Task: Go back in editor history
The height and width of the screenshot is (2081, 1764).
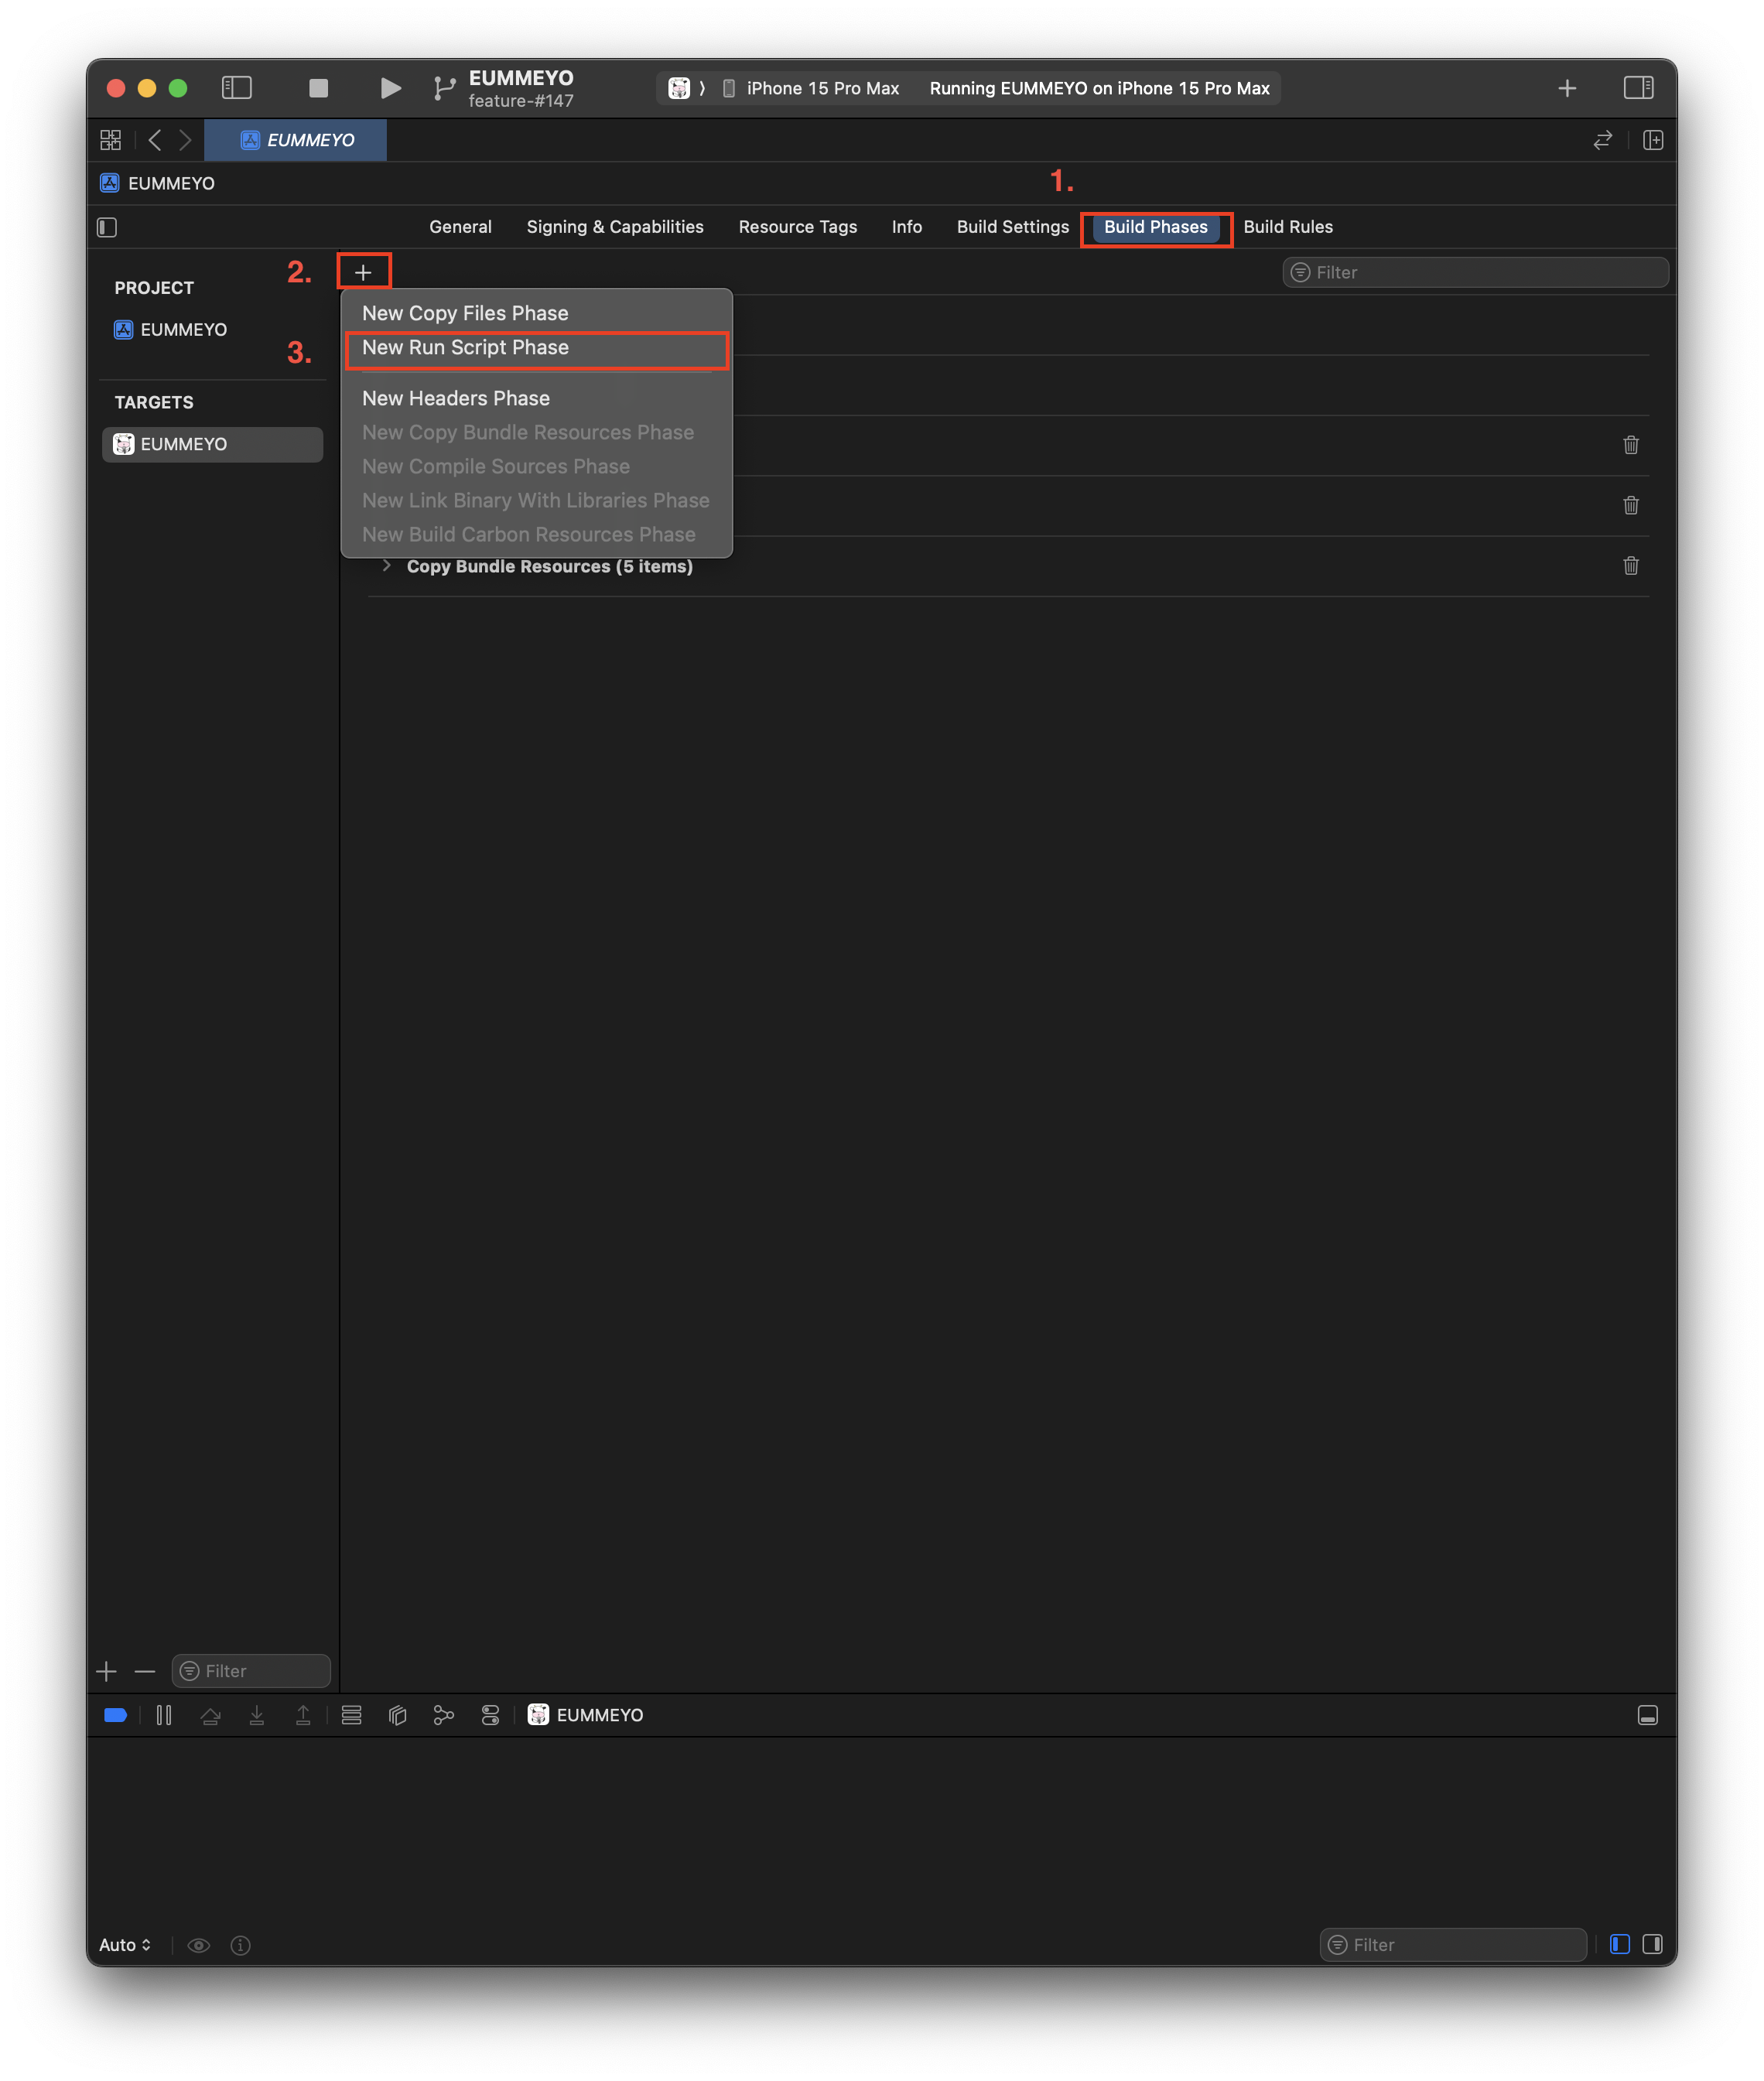Action: [x=154, y=140]
